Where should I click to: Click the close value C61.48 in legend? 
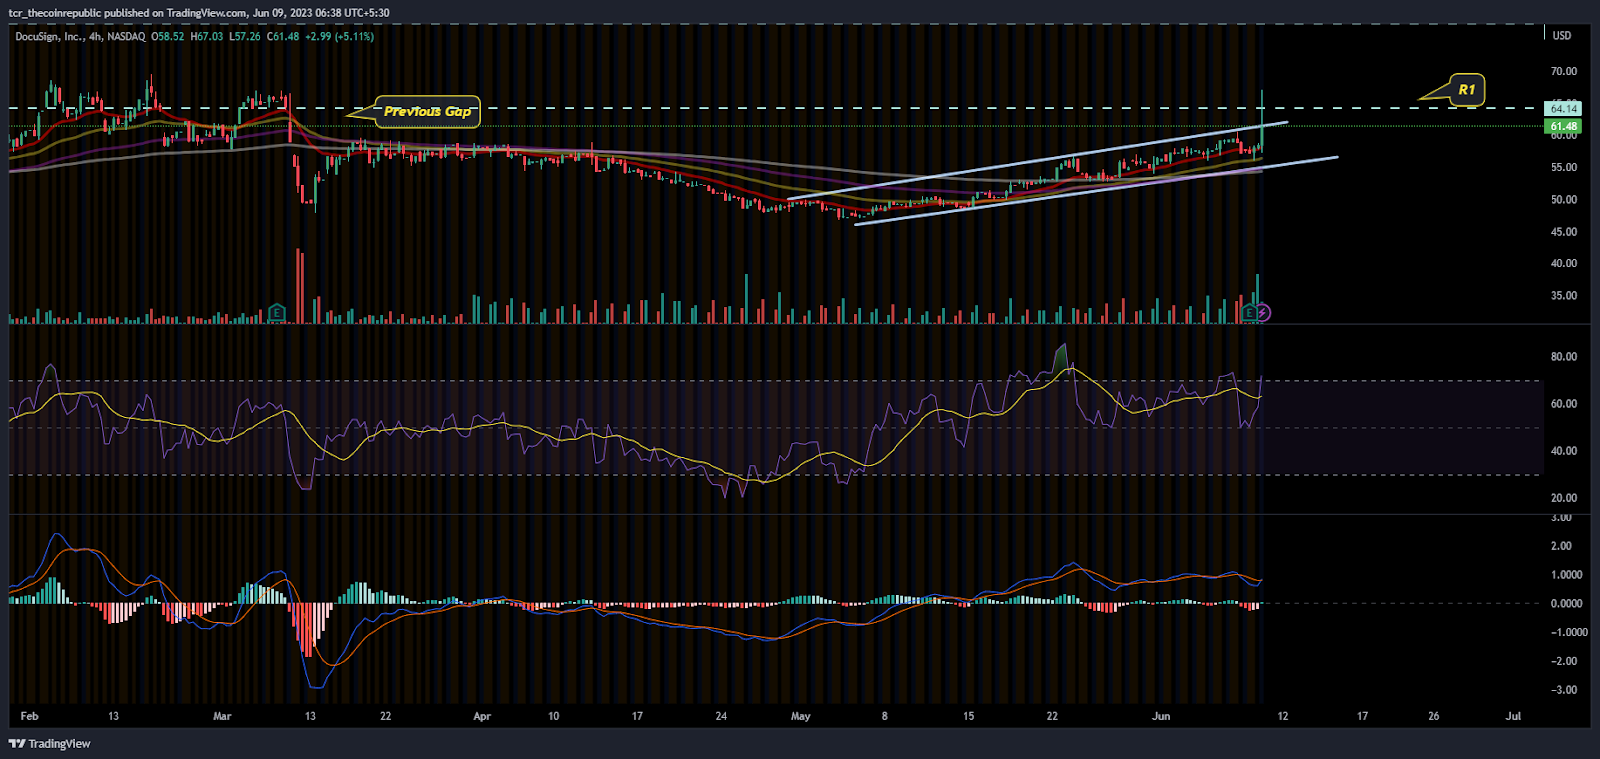pyautogui.click(x=283, y=36)
